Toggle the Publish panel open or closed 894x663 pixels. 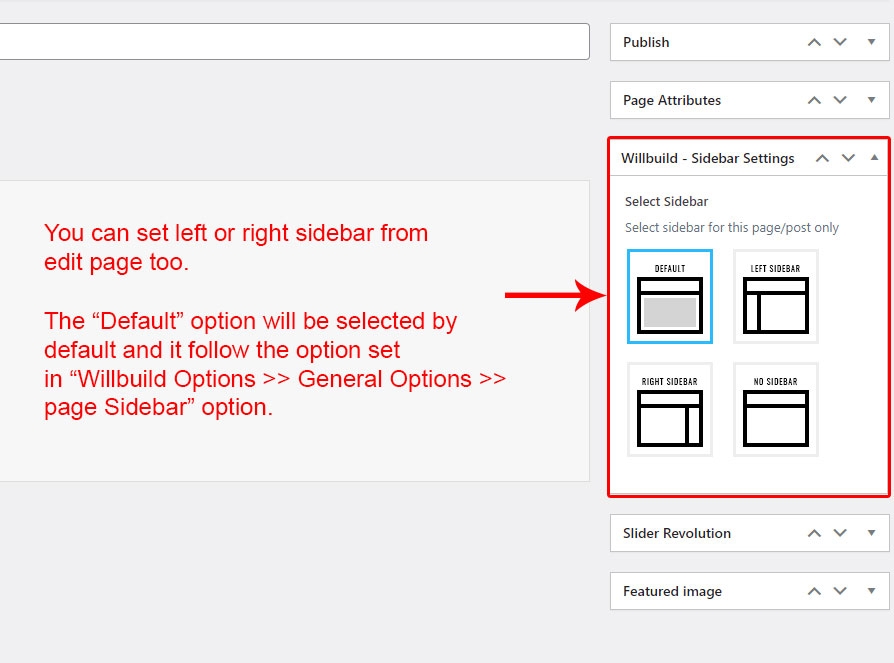pyautogui.click(x=872, y=42)
